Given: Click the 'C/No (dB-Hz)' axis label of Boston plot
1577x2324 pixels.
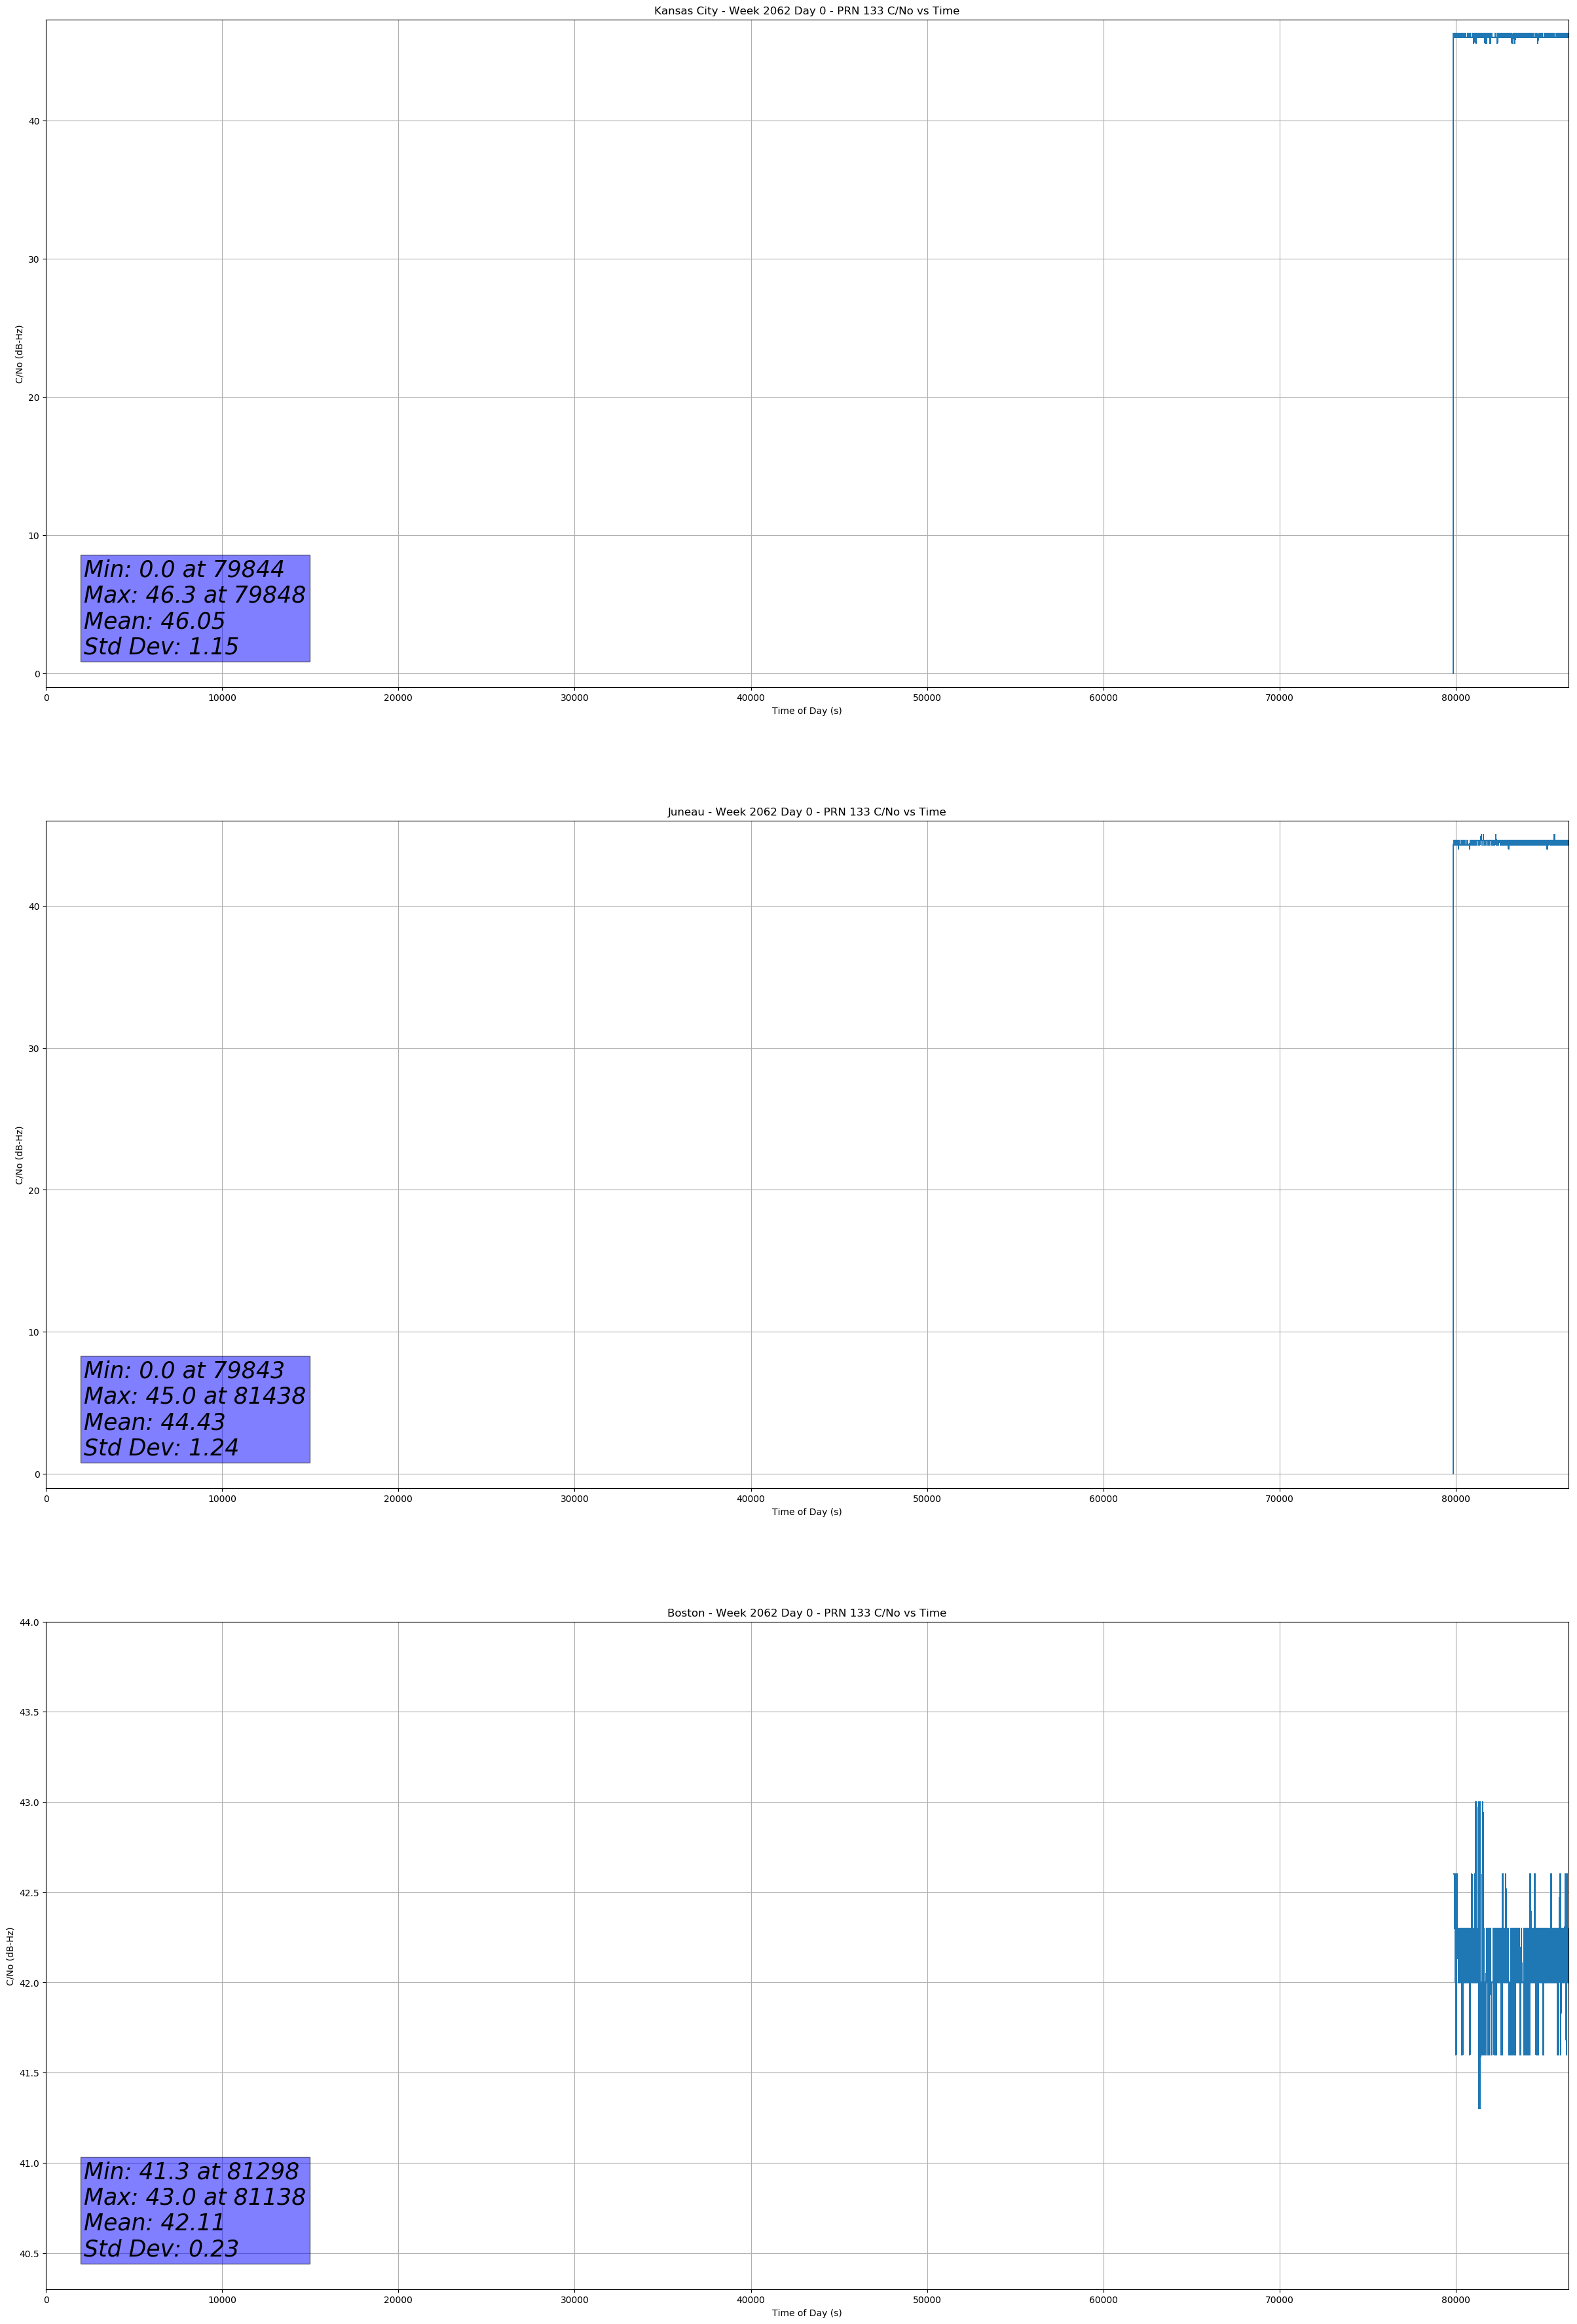Looking at the screenshot, I should pos(10,1956).
